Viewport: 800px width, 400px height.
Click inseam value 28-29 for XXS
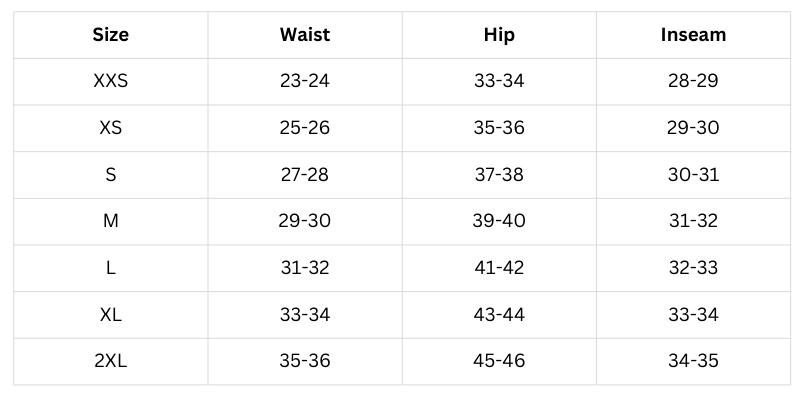pos(693,81)
